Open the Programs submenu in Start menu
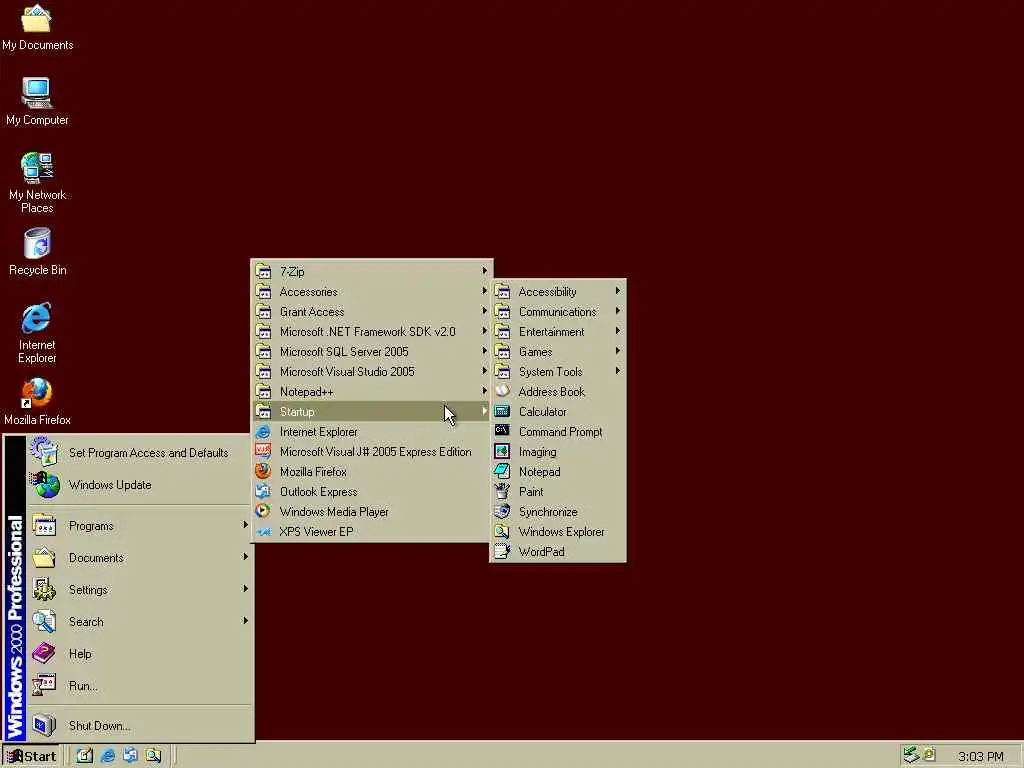This screenshot has width=1024, height=768. pyautogui.click(x=139, y=526)
